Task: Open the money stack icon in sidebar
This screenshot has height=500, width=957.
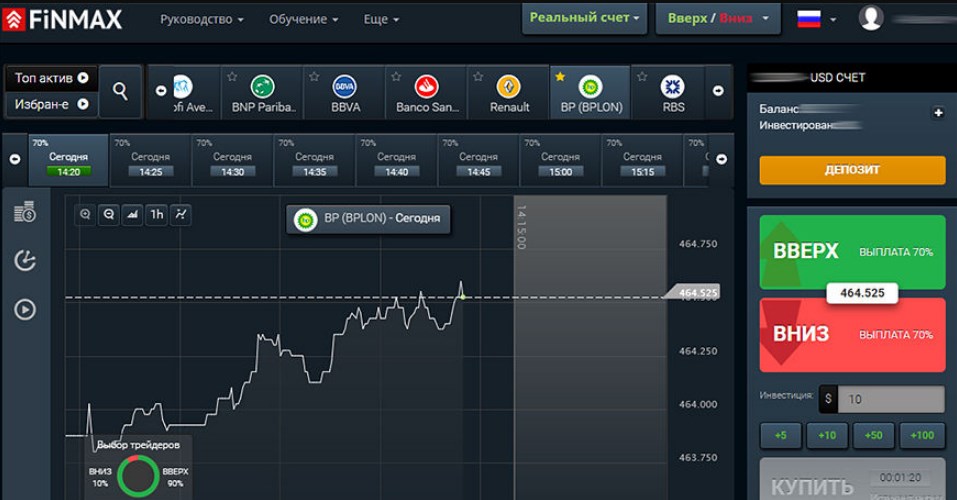Action: click(25, 212)
